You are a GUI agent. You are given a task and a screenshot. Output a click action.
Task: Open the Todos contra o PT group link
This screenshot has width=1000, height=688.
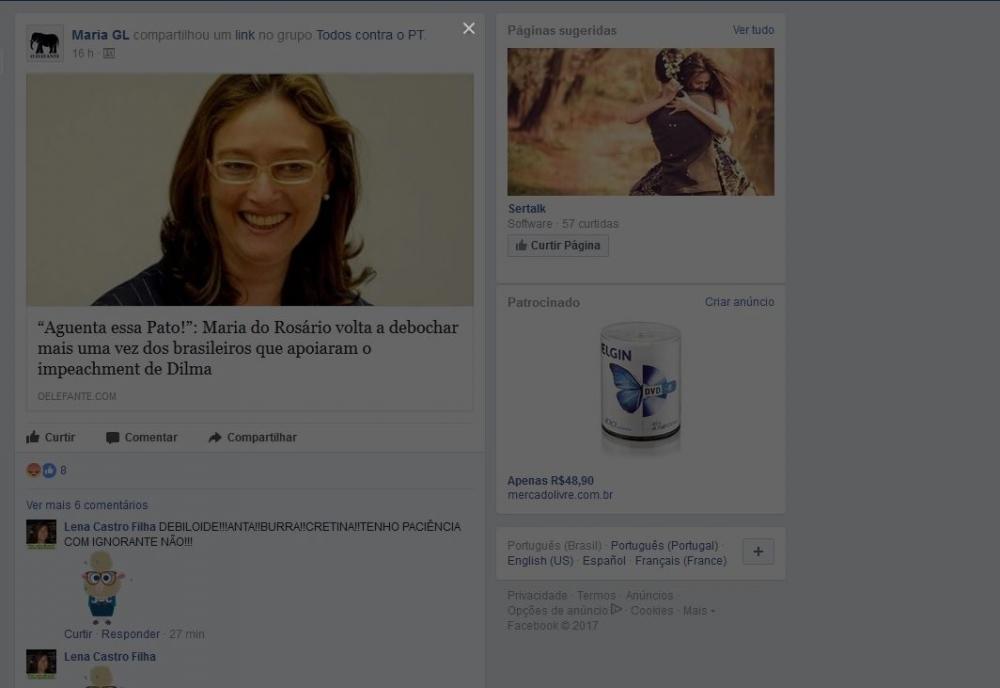(370, 35)
